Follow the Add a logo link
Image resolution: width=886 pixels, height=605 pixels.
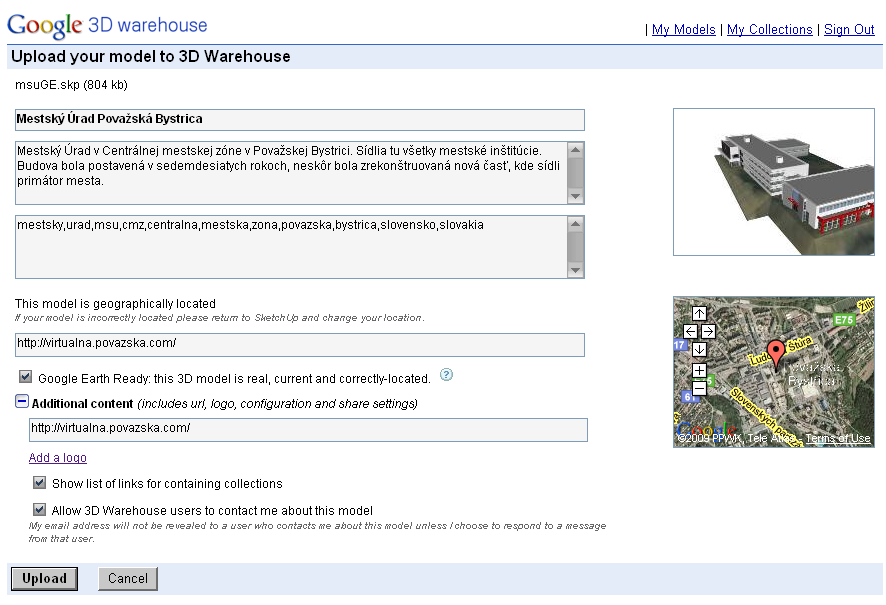click(x=58, y=458)
